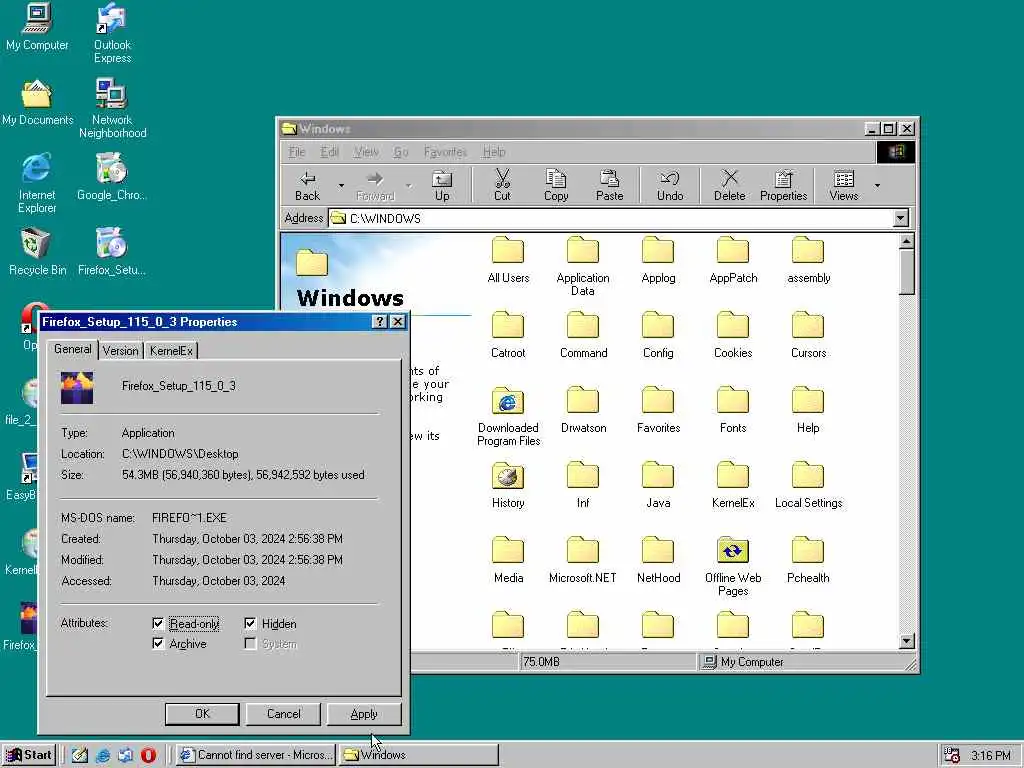Click the Windows taskbar button
Viewport: 1024px width, 768px height.
(x=418, y=755)
